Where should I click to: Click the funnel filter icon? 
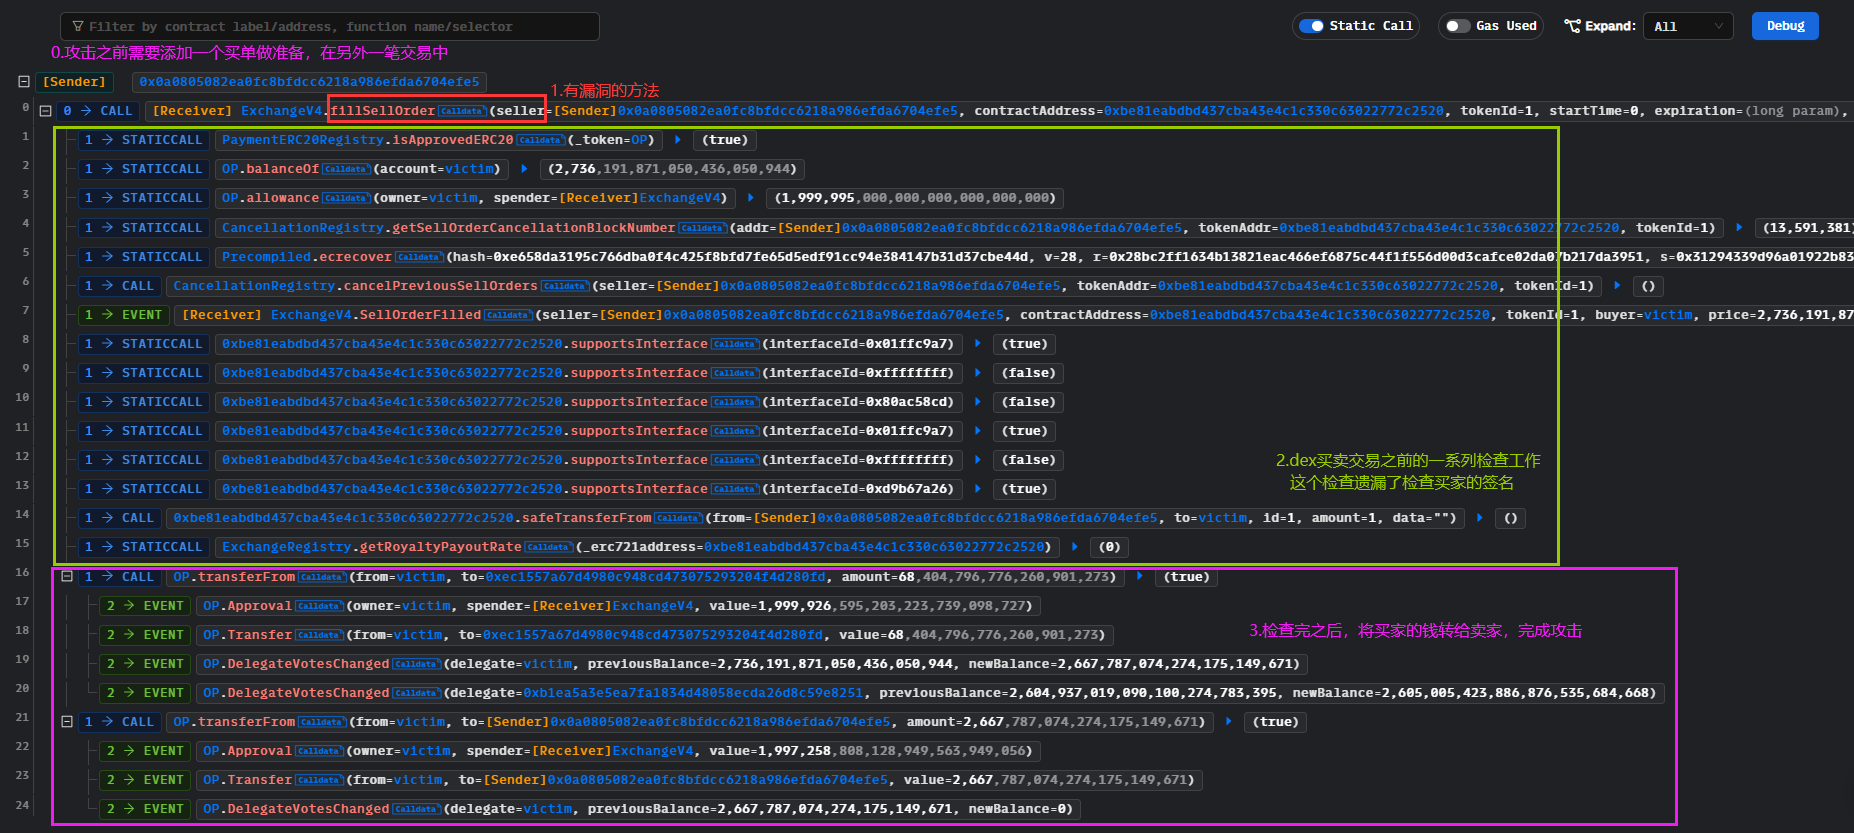[78, 26]
